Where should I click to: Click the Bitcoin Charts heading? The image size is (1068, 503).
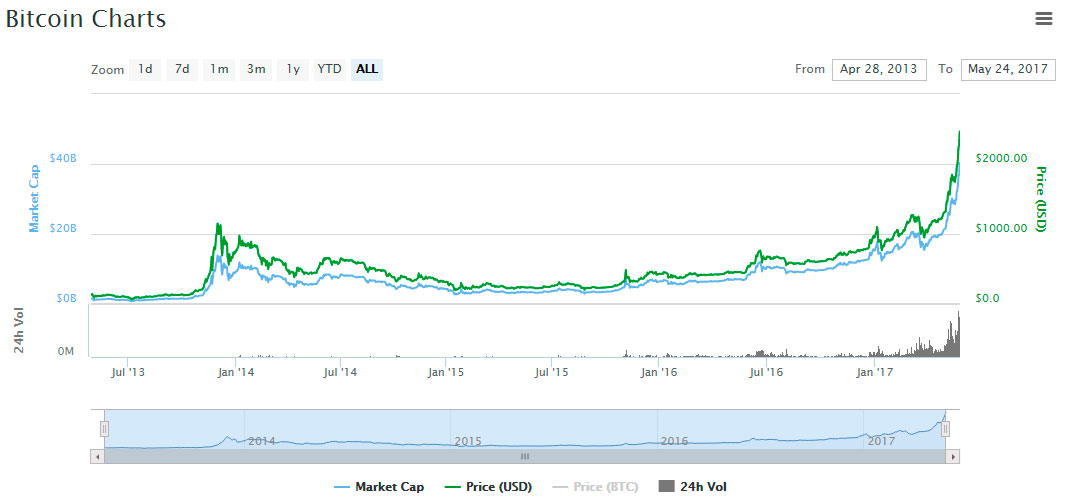(x=86, y=18)
